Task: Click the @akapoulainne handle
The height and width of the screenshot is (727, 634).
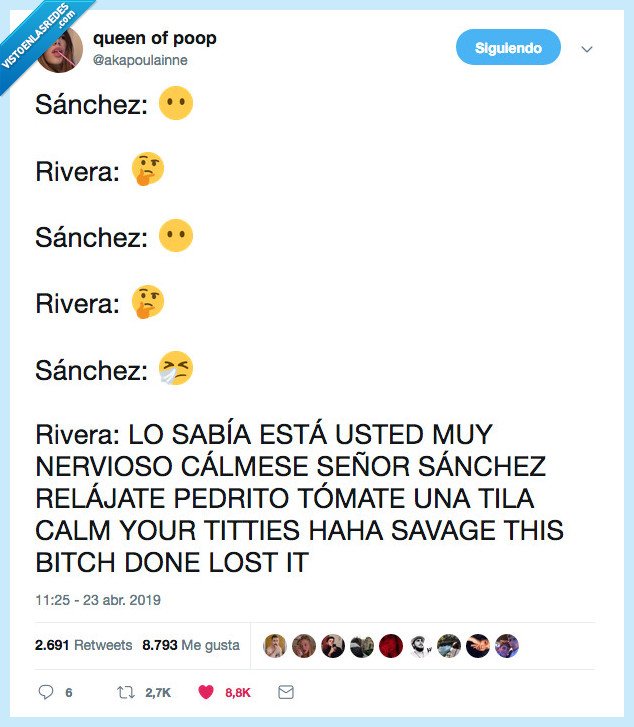Action: point(139,60)
